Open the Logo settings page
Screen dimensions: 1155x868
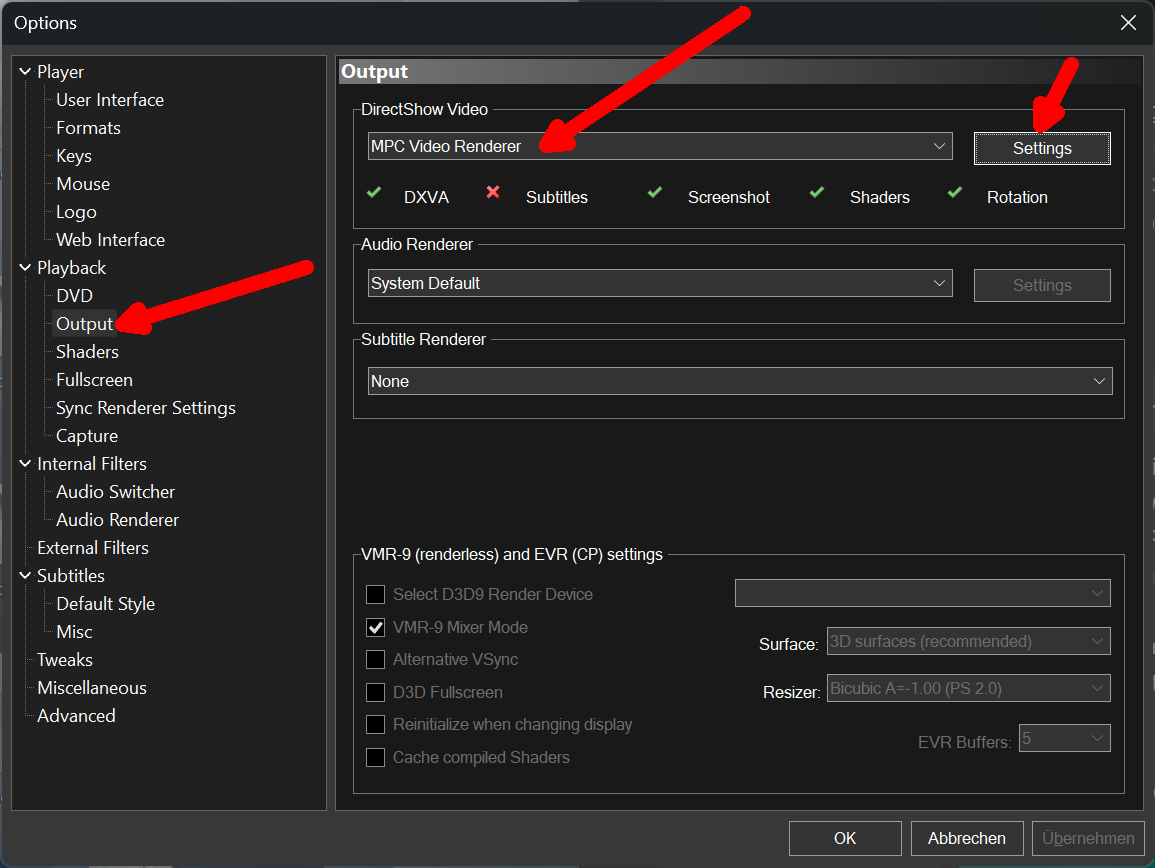[76, 211]
